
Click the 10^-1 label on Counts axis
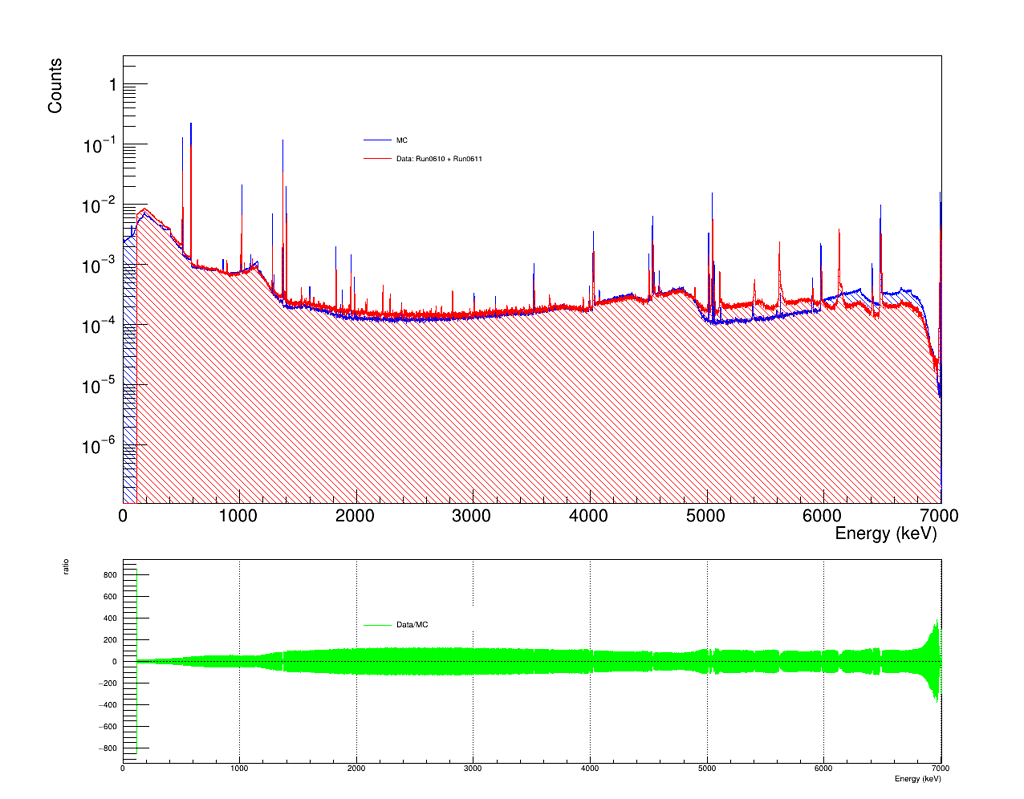[x=99, y=144]
